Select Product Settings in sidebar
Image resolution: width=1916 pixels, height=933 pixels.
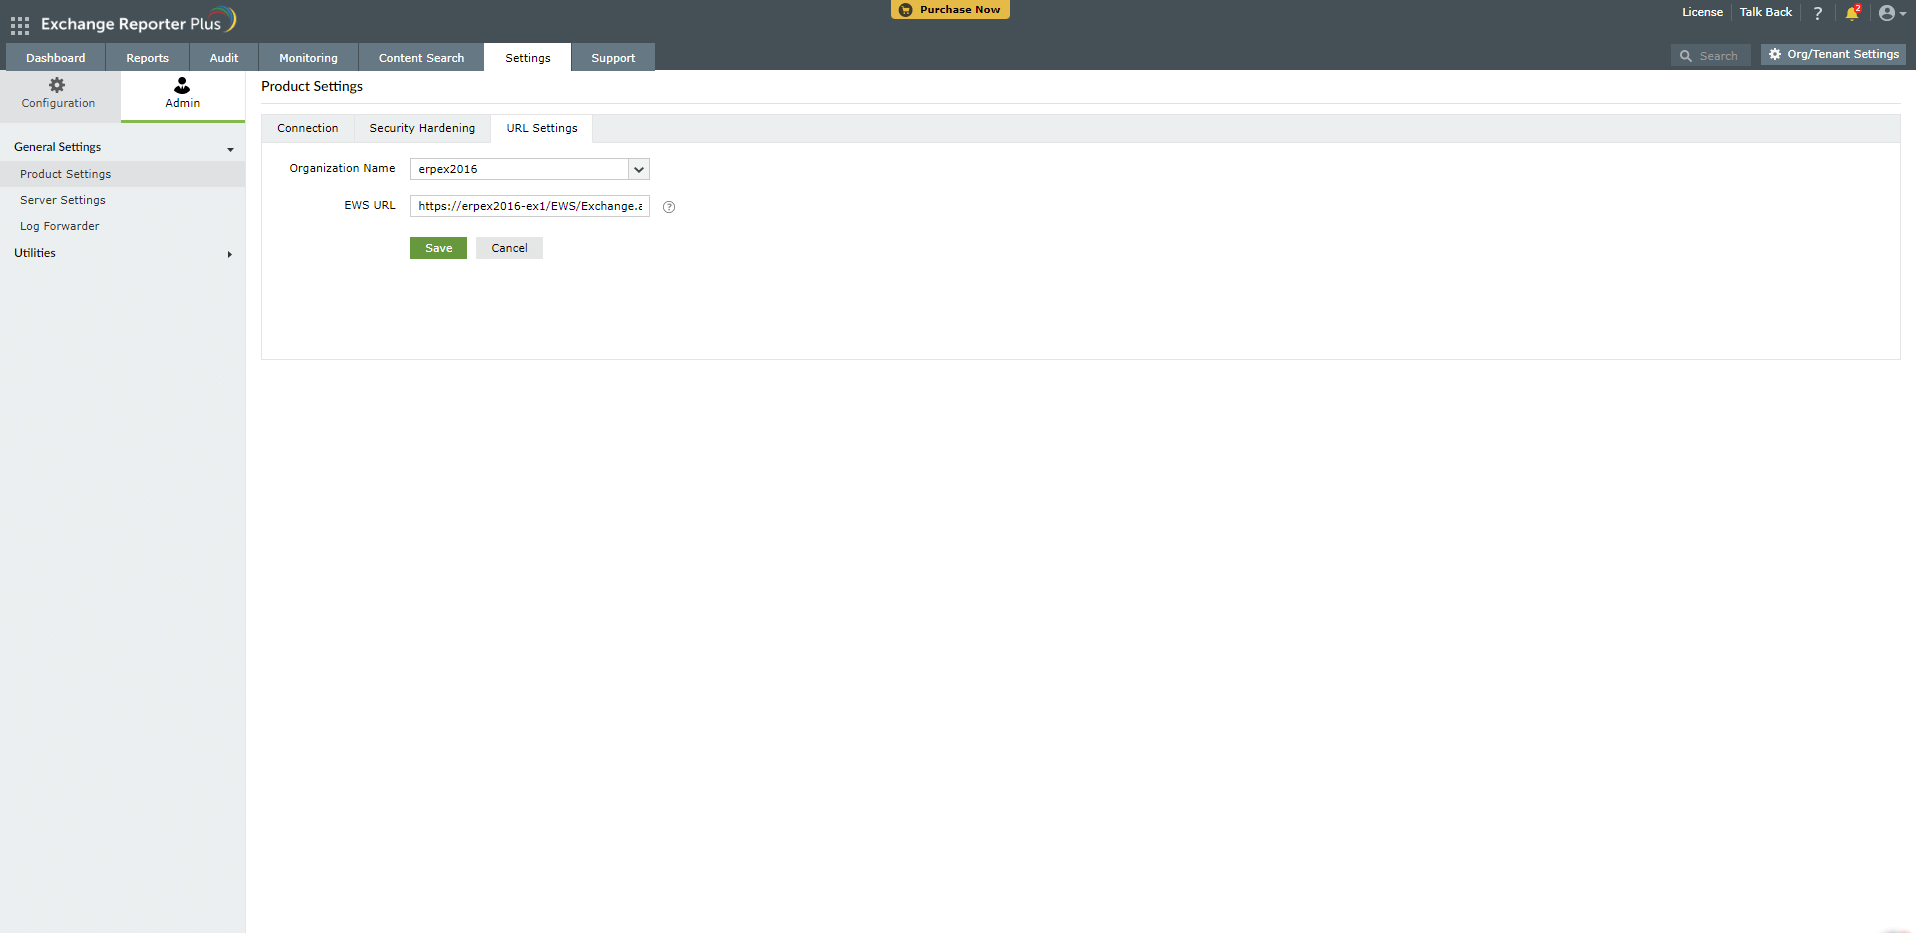point(122,174)
